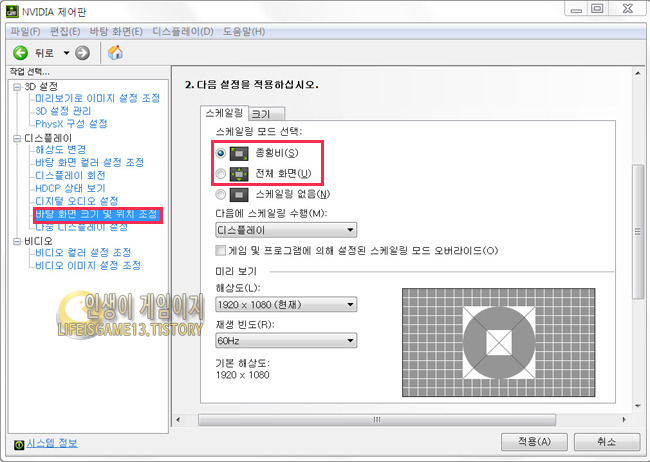The image size is (650, 462).
Task: Open 디스플레이 회전
Action: point(70,175)
